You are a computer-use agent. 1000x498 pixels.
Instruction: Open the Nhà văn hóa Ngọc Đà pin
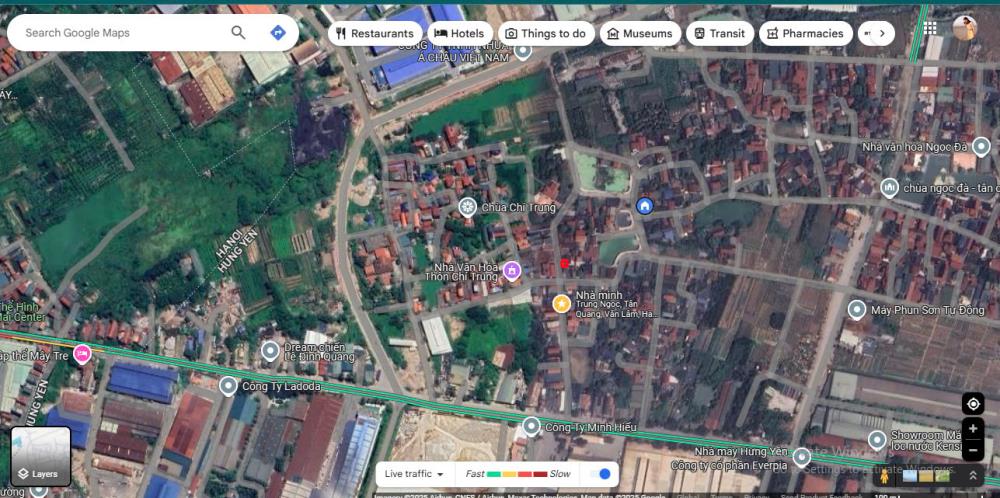pyautogui.click(x=982, y=147)
